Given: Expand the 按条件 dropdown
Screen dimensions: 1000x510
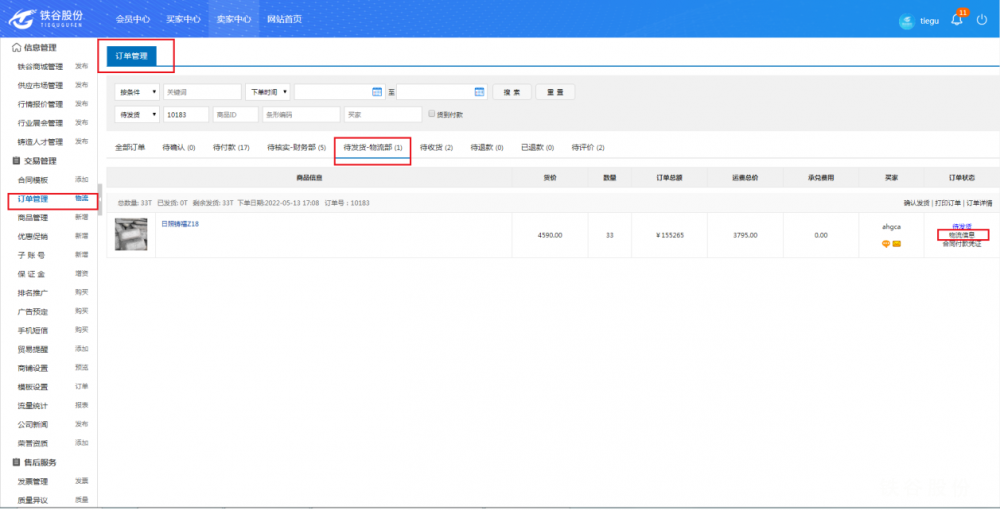Looking at the screenshot, I should [138, 92].
